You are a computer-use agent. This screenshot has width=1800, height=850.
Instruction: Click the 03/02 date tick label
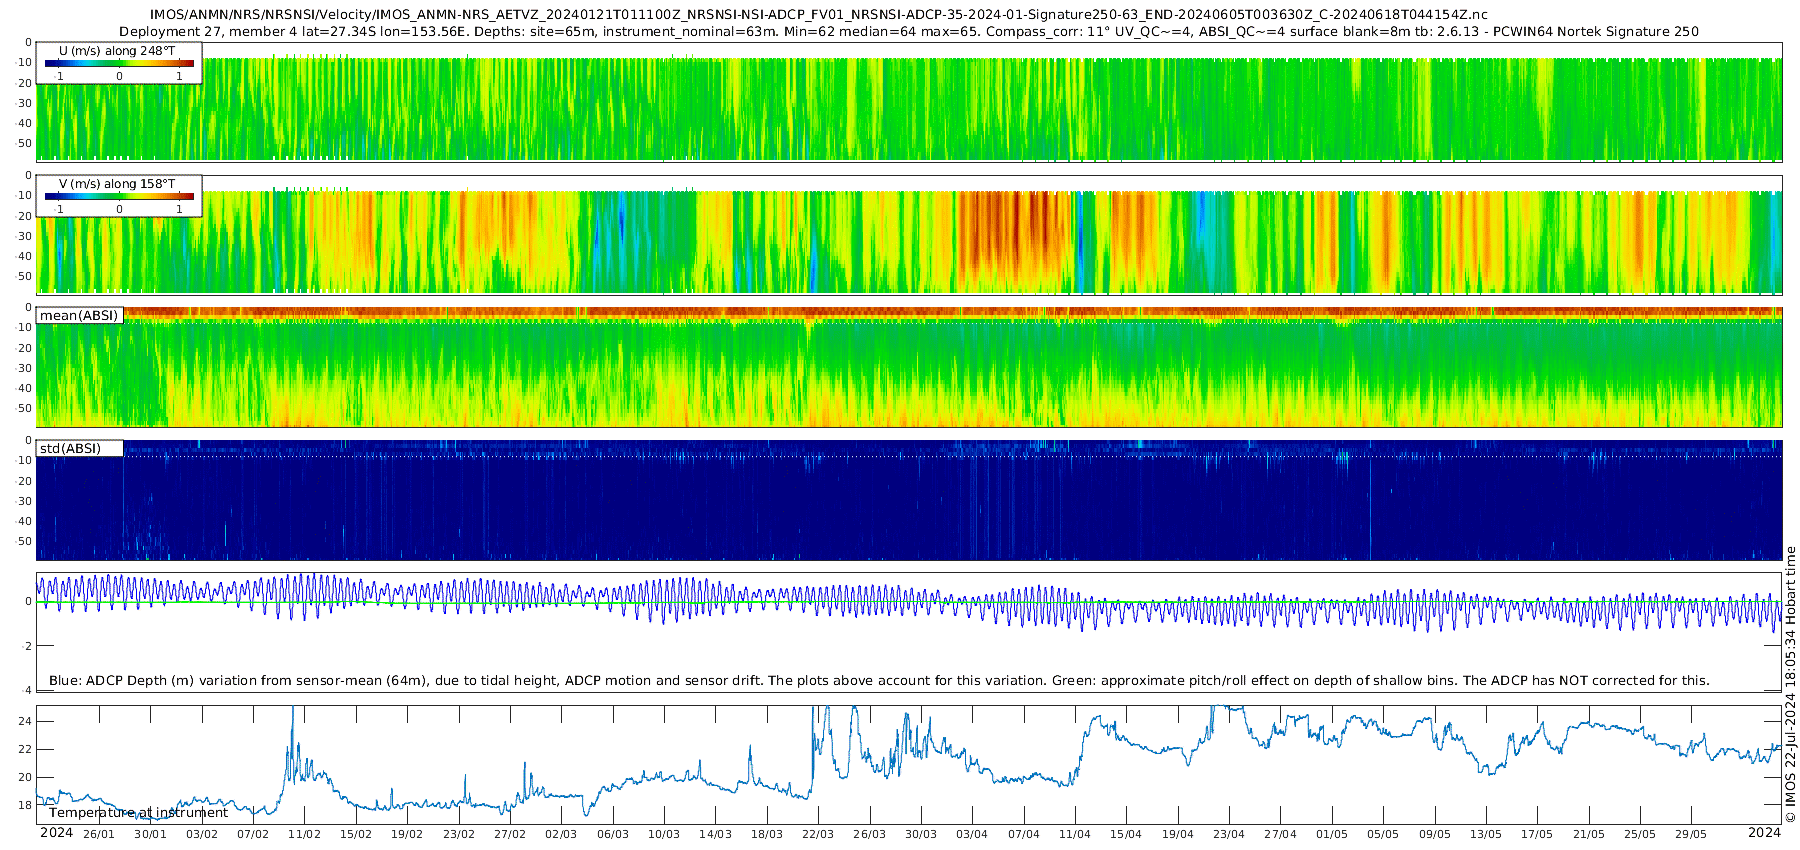point(202,834)
